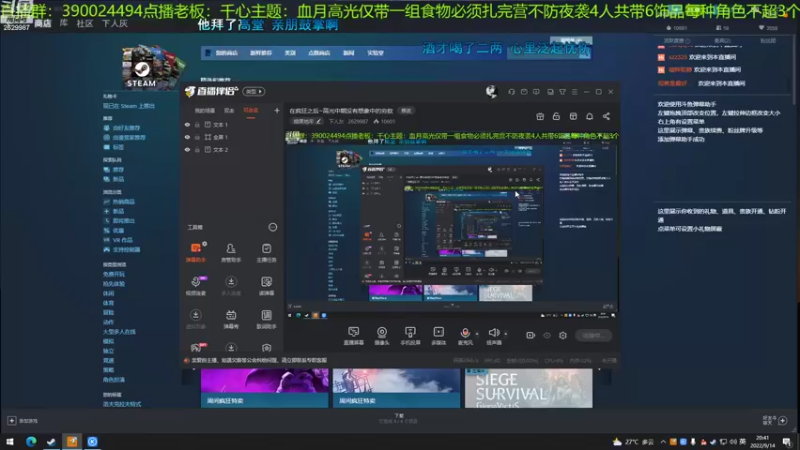
Task: Select the 文本 2 source row
Action: pos(232,149)
